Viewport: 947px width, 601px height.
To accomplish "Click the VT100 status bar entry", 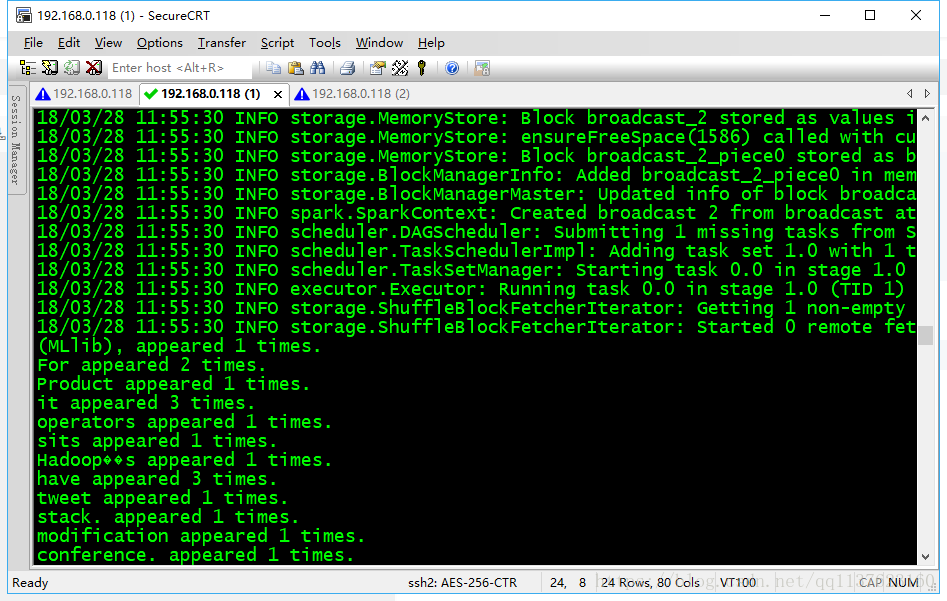I will coord(738,582).
